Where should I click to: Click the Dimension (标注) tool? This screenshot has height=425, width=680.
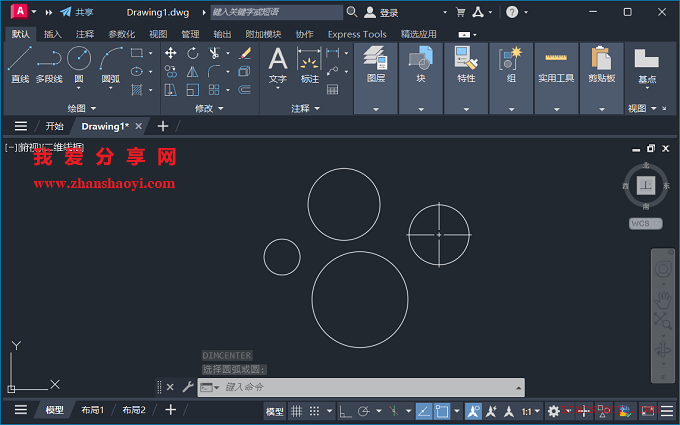[x=310, y=64]
